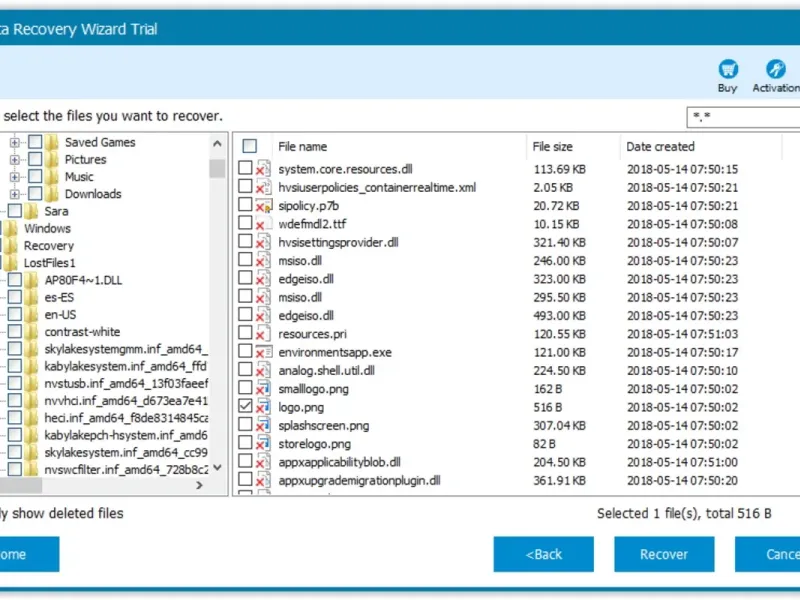Toggle the select-all checkbox in file header
The height and width of the screenshot is (600, 800).
[249, 146]
